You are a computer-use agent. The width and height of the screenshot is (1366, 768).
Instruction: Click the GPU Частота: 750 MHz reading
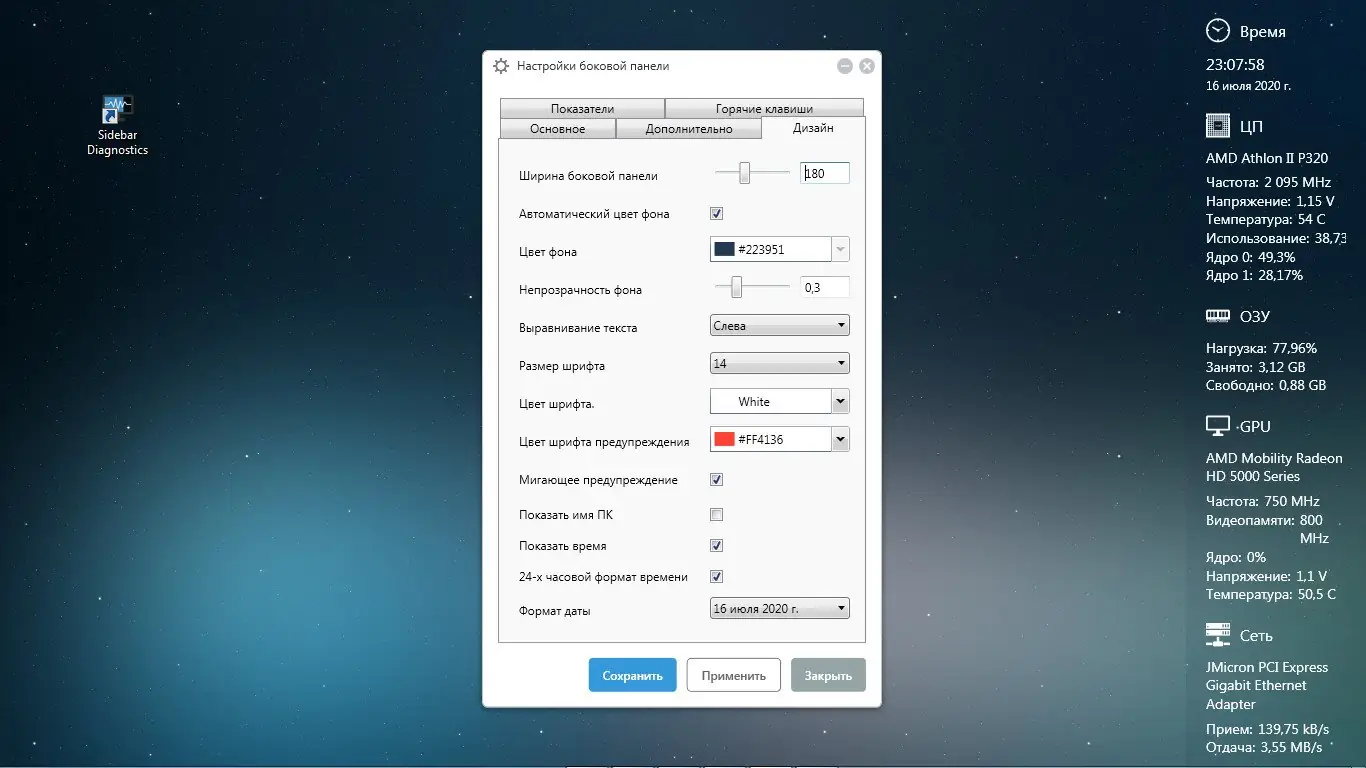(x=1263, y=501)
